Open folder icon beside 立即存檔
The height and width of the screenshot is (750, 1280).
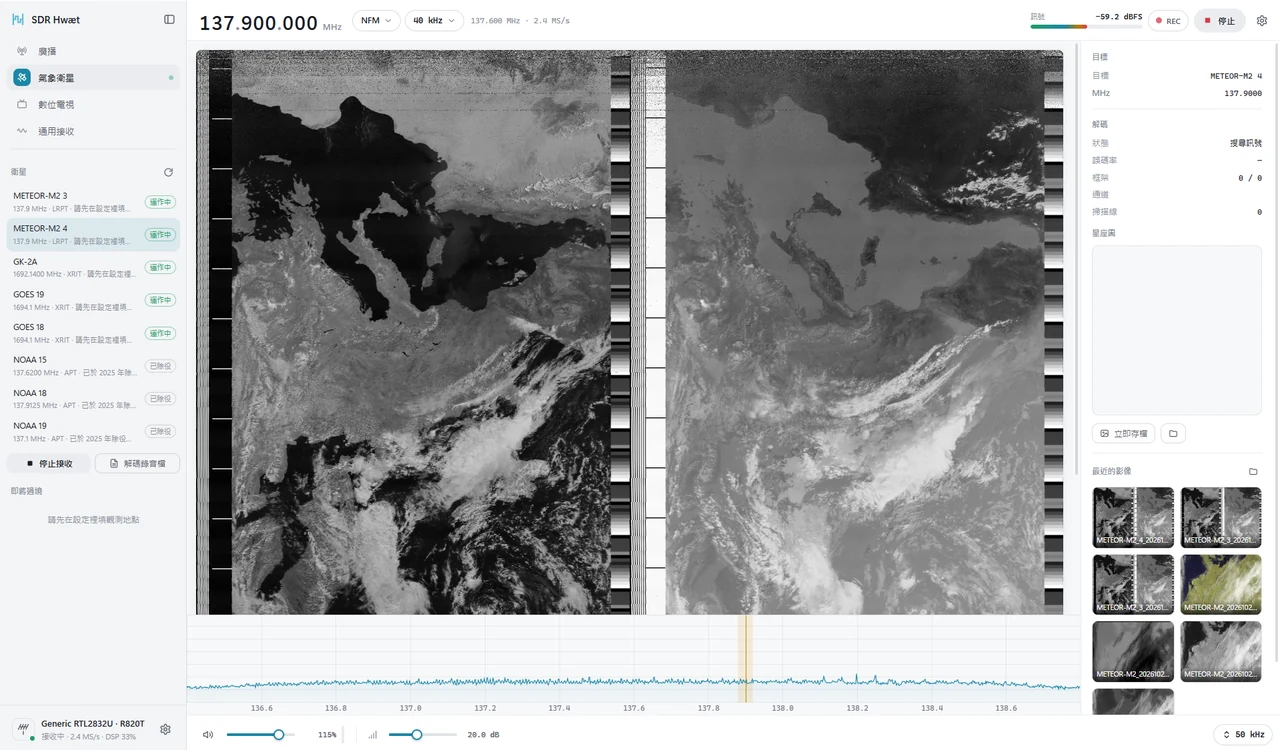pos(1173,433)
